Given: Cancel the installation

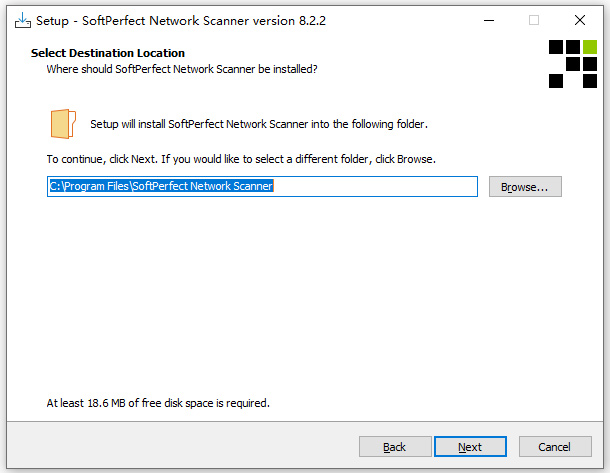Looking at the screenshot, I should click(554, 447).
